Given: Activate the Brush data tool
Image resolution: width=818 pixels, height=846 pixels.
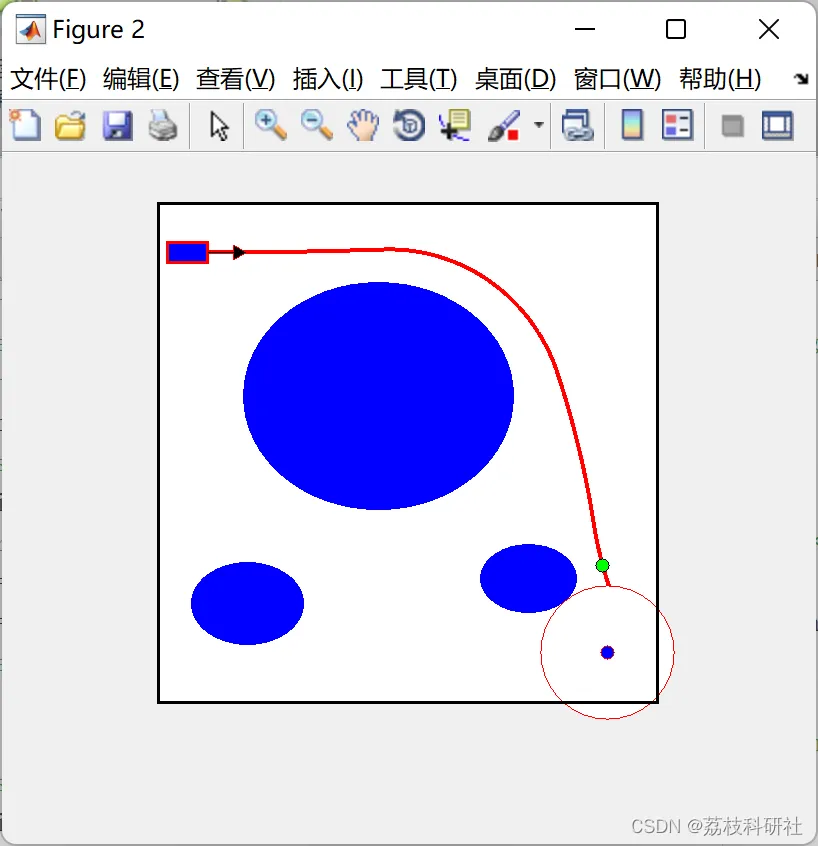Looking at the screenshot, I should (x=503, y=126).
